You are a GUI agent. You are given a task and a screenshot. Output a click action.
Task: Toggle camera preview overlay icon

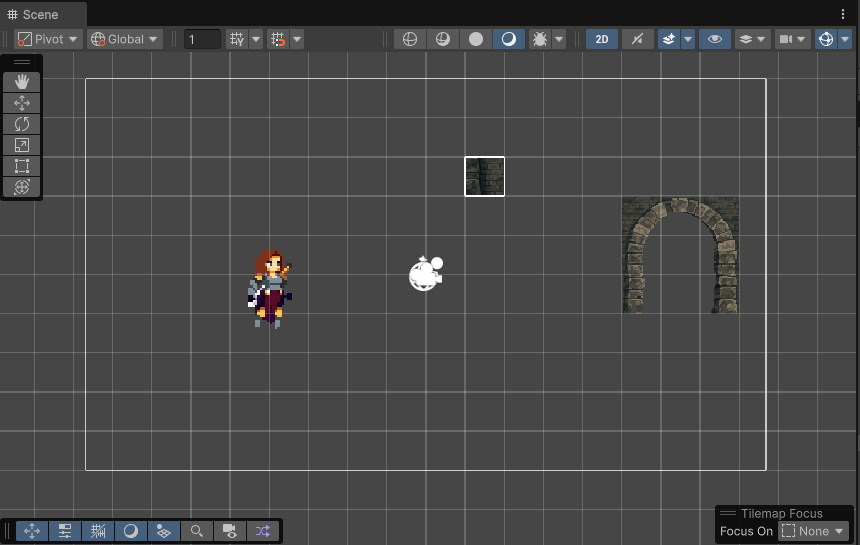(x=229, y=531)
